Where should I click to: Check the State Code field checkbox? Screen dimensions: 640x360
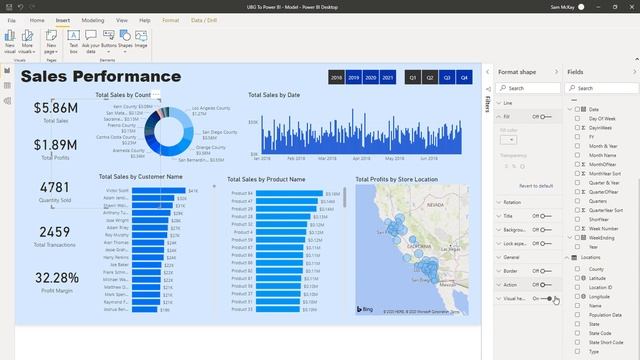[577, 333]
